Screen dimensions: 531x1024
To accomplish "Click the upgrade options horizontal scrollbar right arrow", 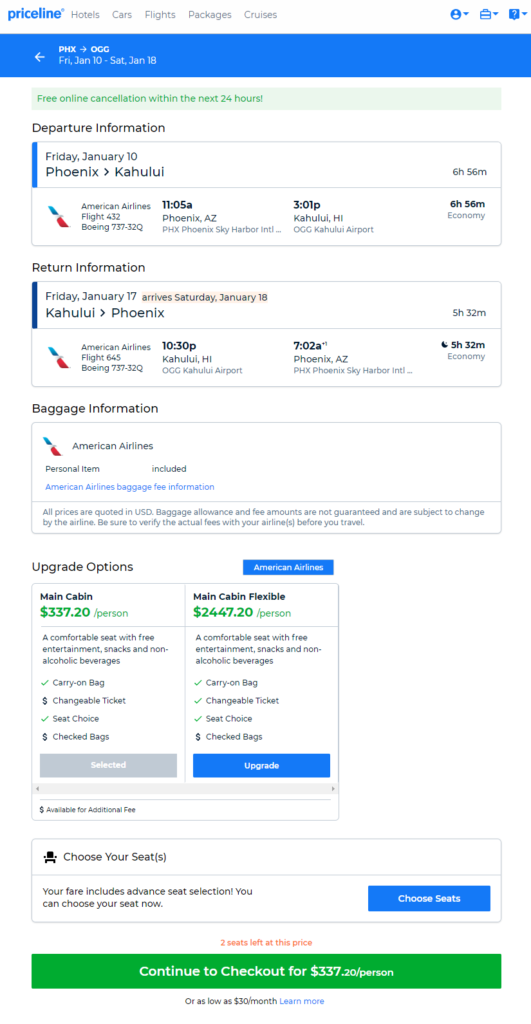I will coord(334,789).
